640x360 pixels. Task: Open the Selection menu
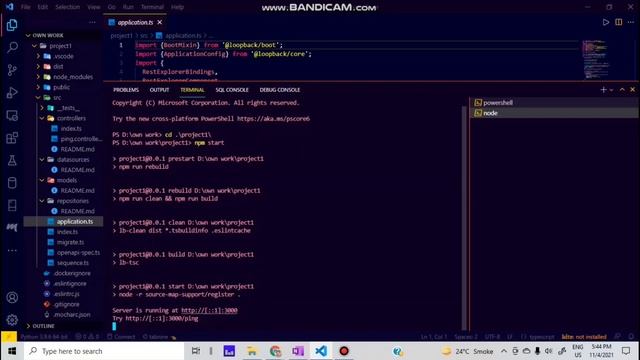(68, 7)
